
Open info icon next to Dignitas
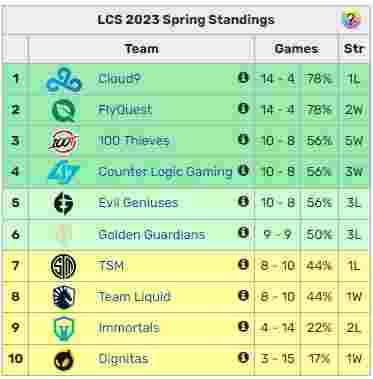click(x=243, y=357)
